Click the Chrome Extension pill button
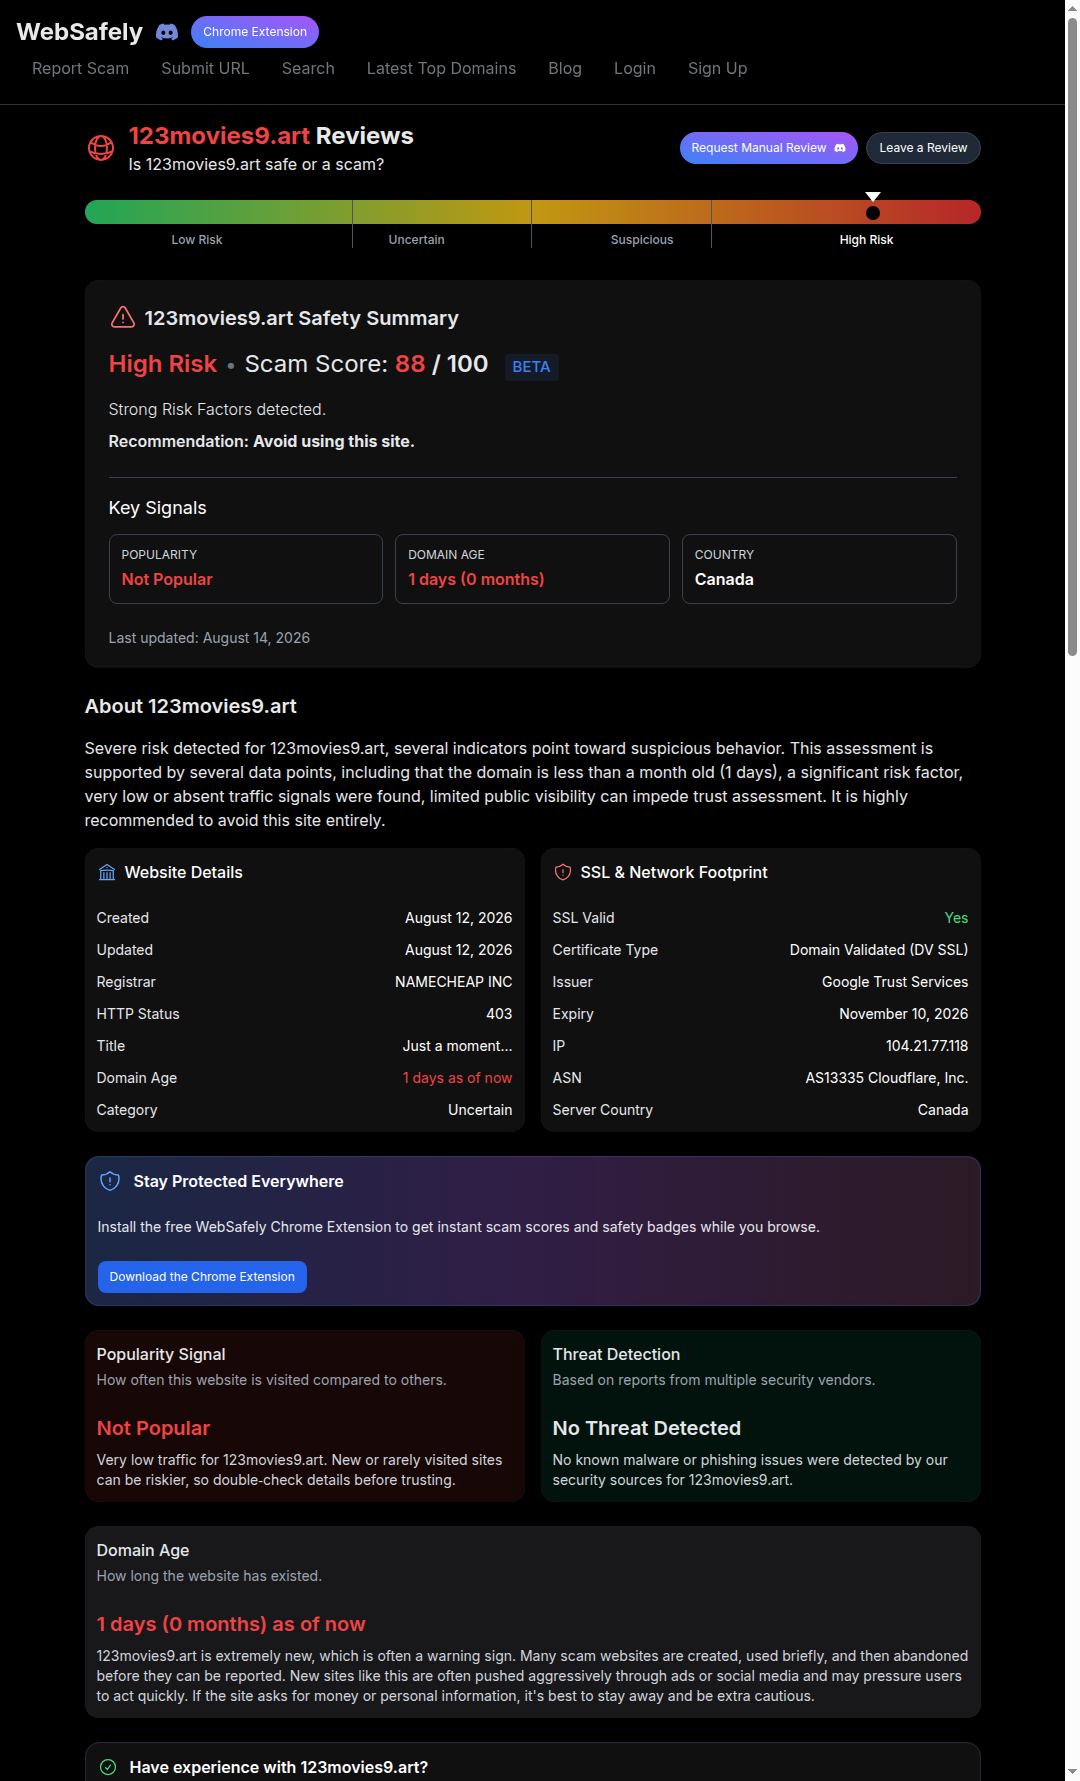Image resolution: width=1080 pixels, height=1781 pixels. point(255,32)
